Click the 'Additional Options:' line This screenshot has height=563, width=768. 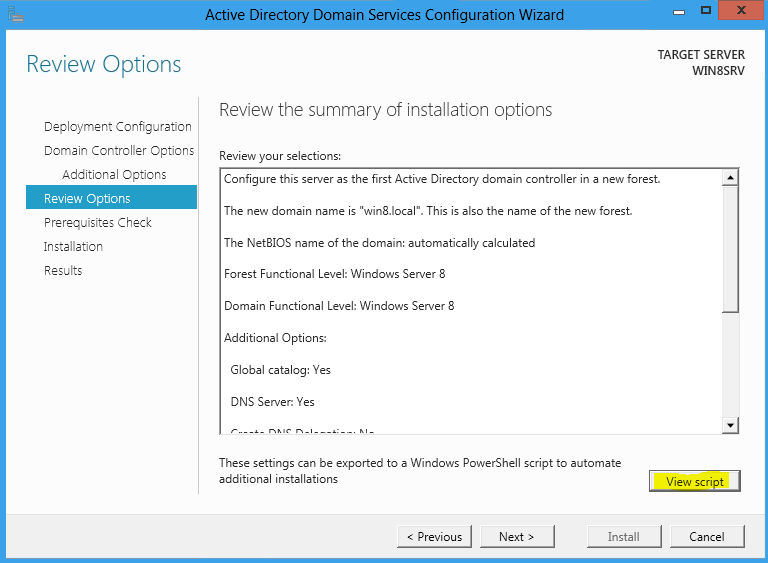275,338
